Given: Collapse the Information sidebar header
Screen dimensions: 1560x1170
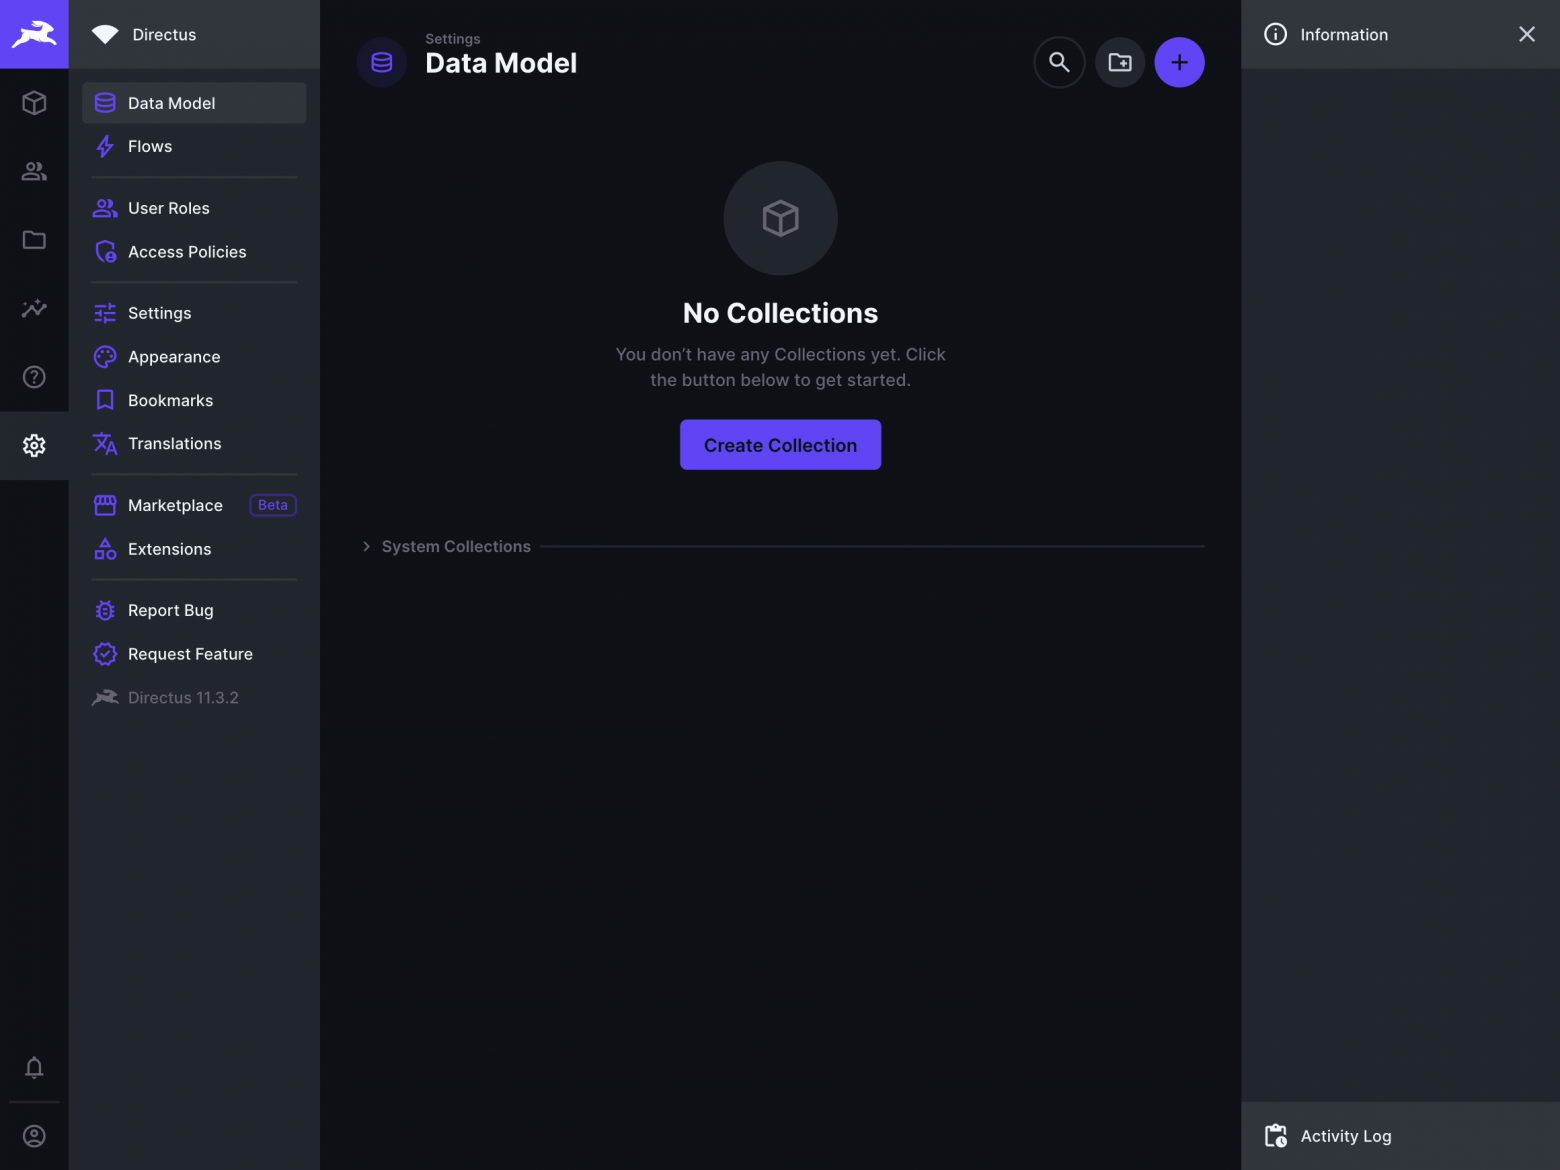Looking at the screenshot, I should pyautogui.click(x=1400, y=34).
